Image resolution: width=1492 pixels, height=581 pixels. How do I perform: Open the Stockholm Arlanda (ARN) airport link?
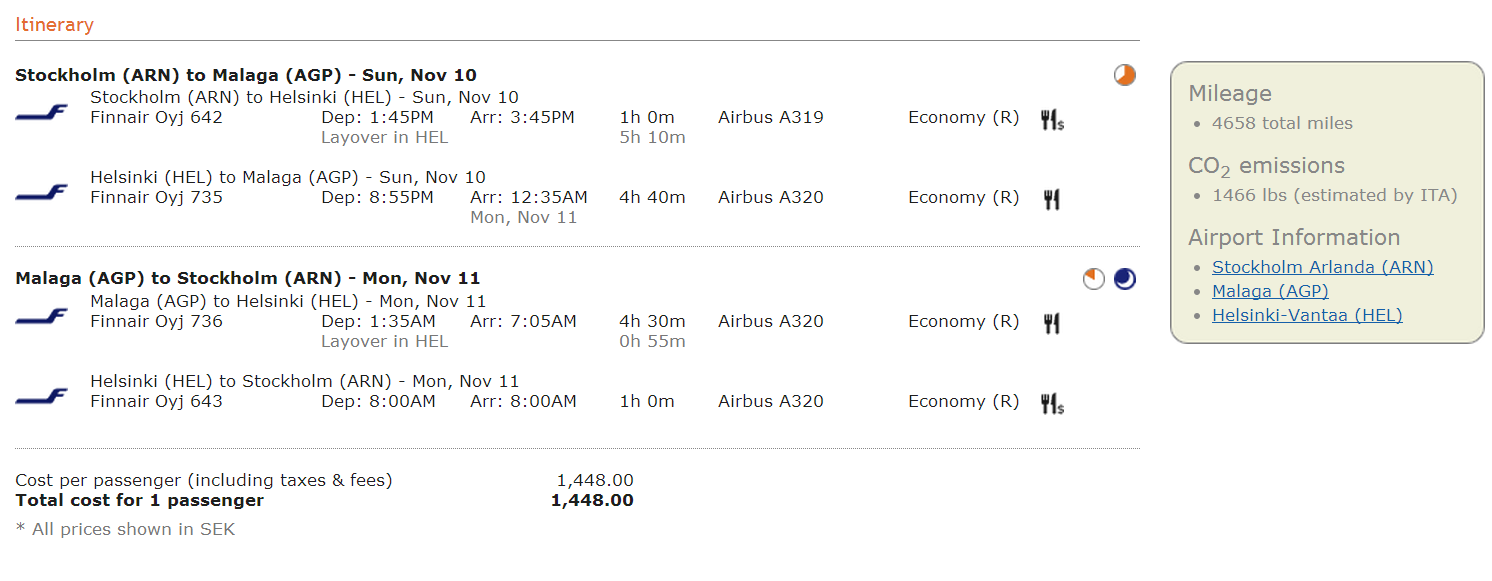coord(1322,267)
